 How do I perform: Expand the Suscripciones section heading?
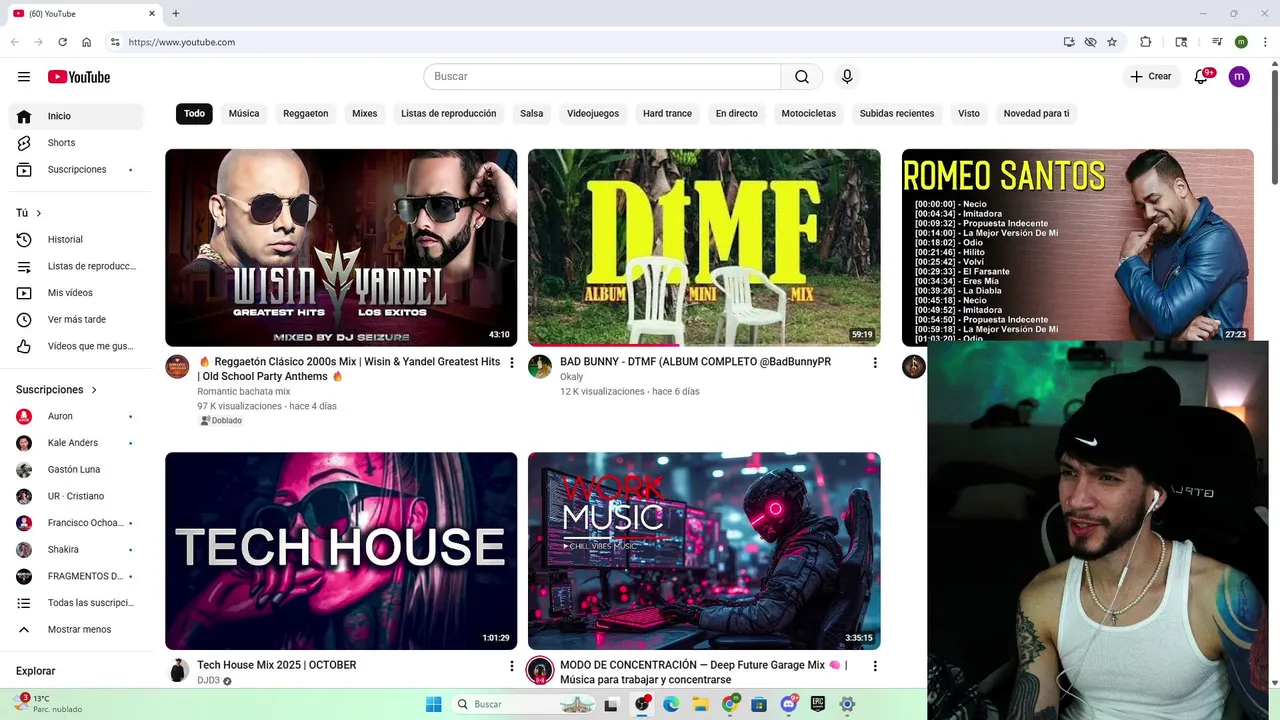tap(57, 390)
